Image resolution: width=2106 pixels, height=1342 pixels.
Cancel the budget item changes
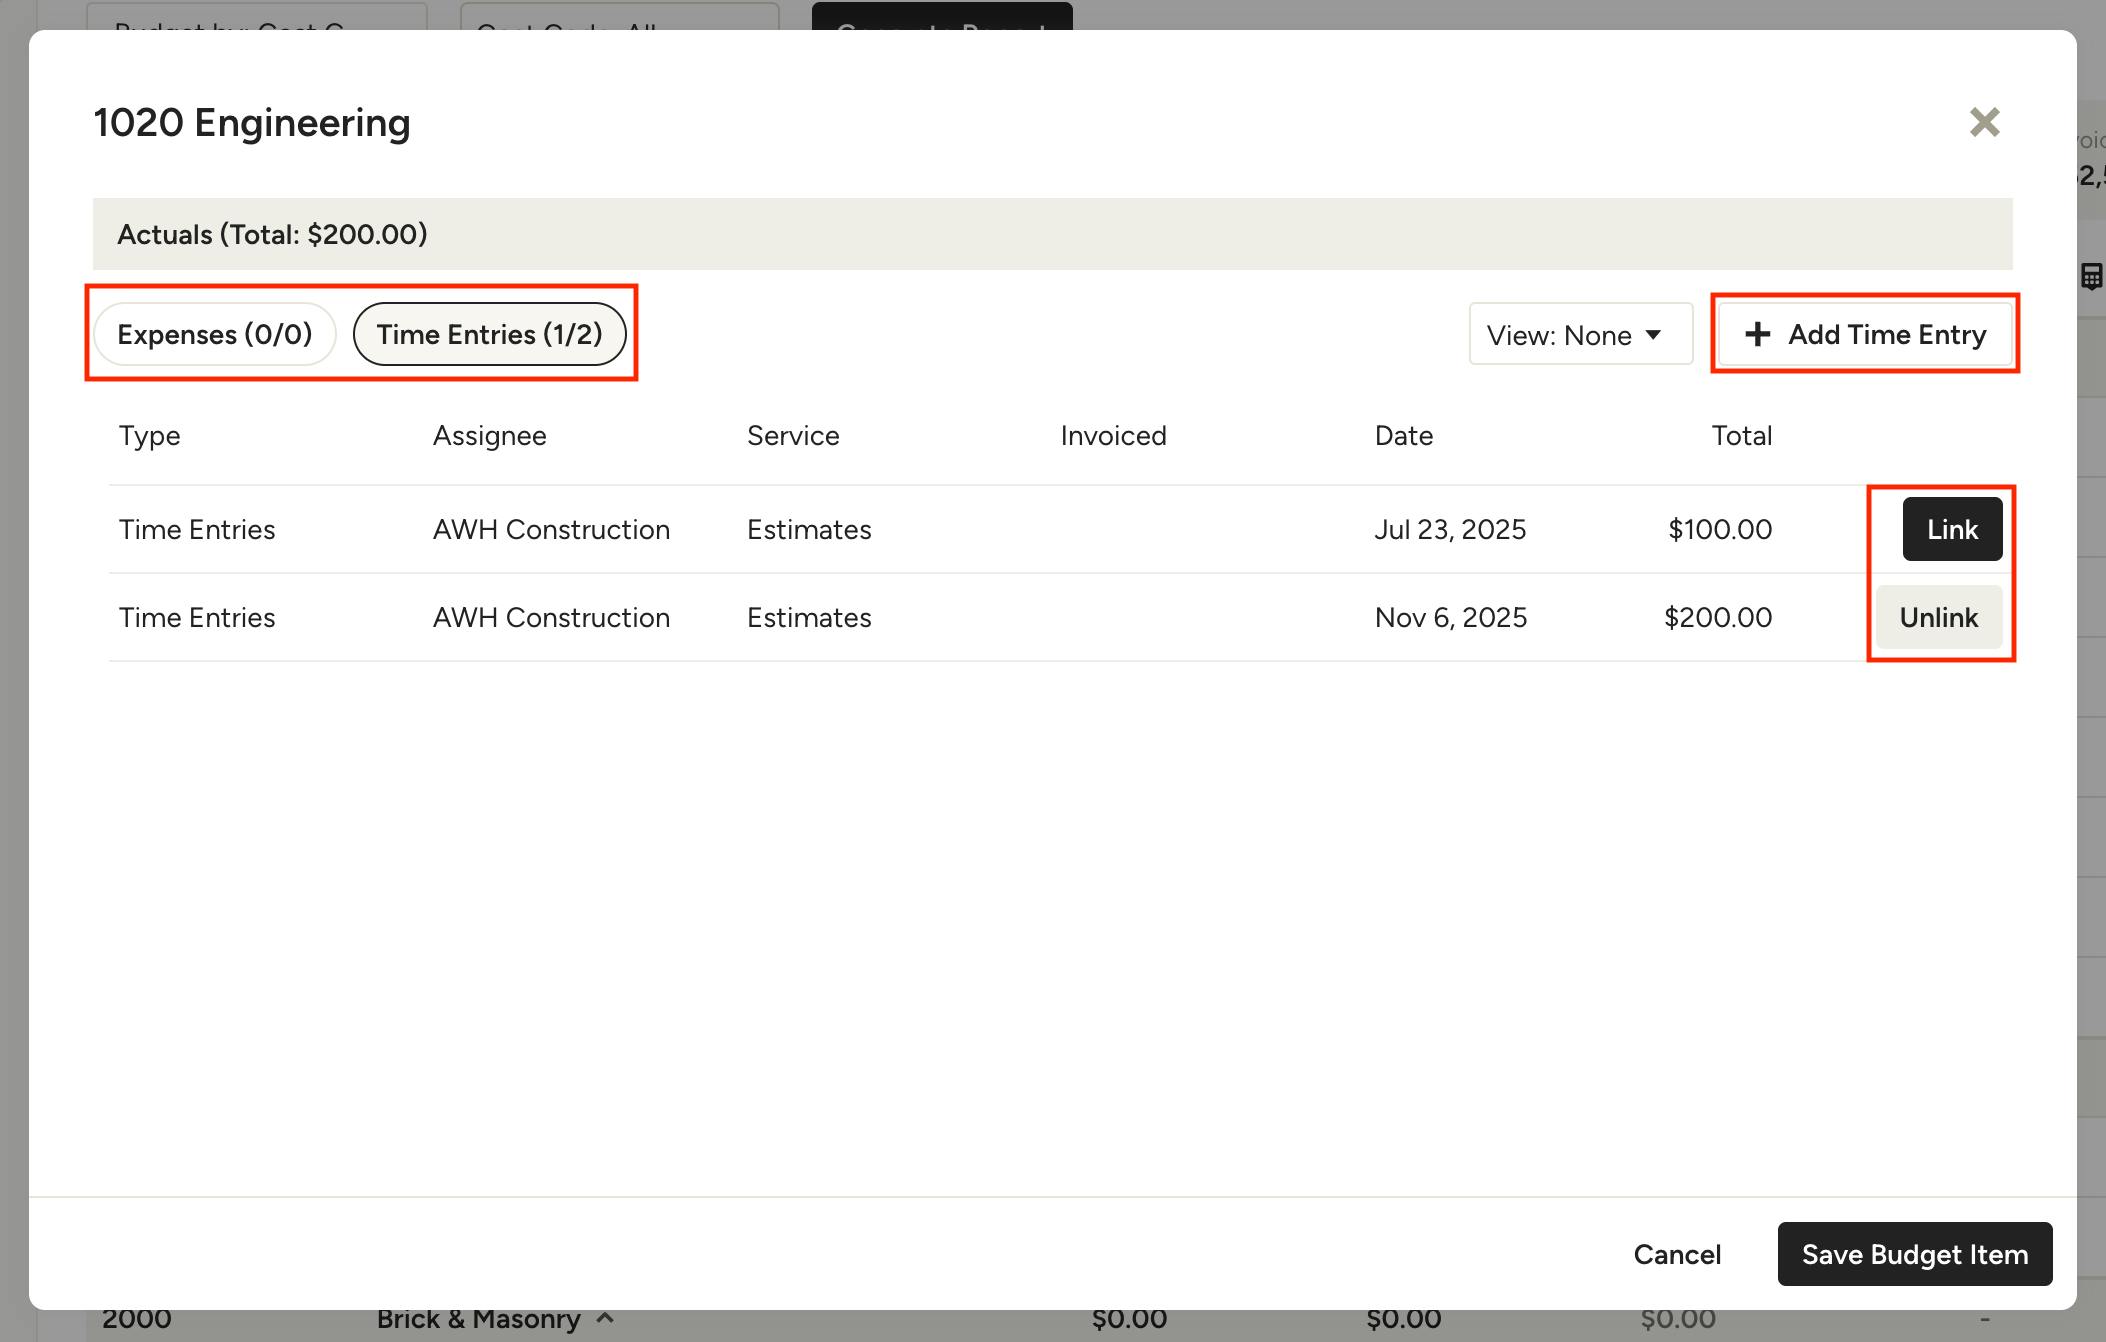coord(1677,1254)
